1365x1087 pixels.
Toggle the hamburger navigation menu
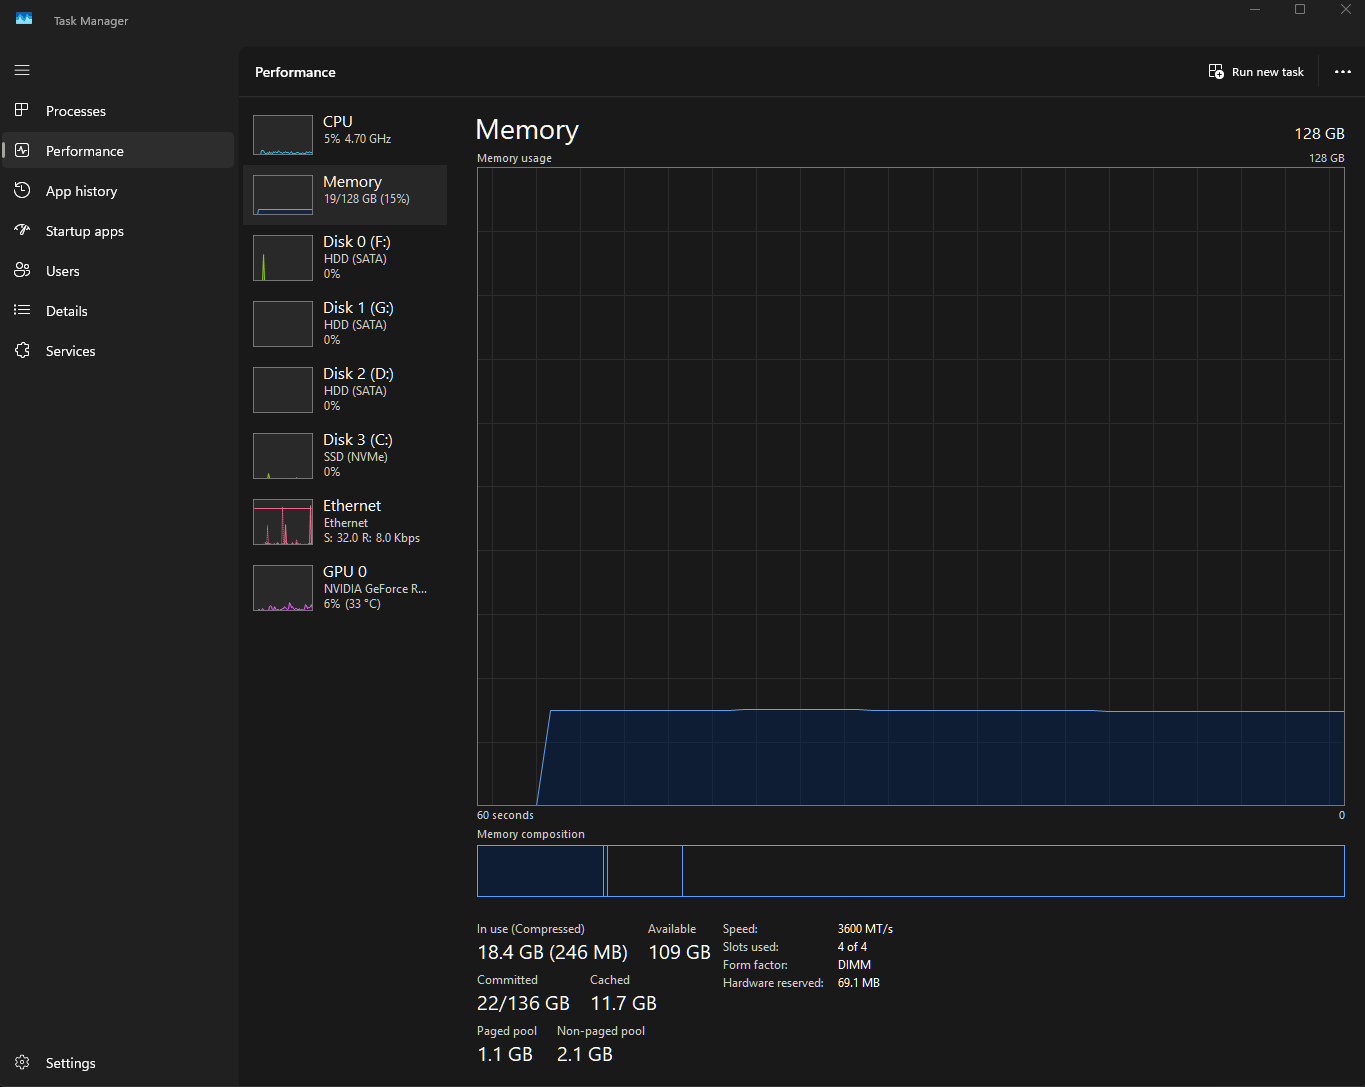(x=22, y=70)
